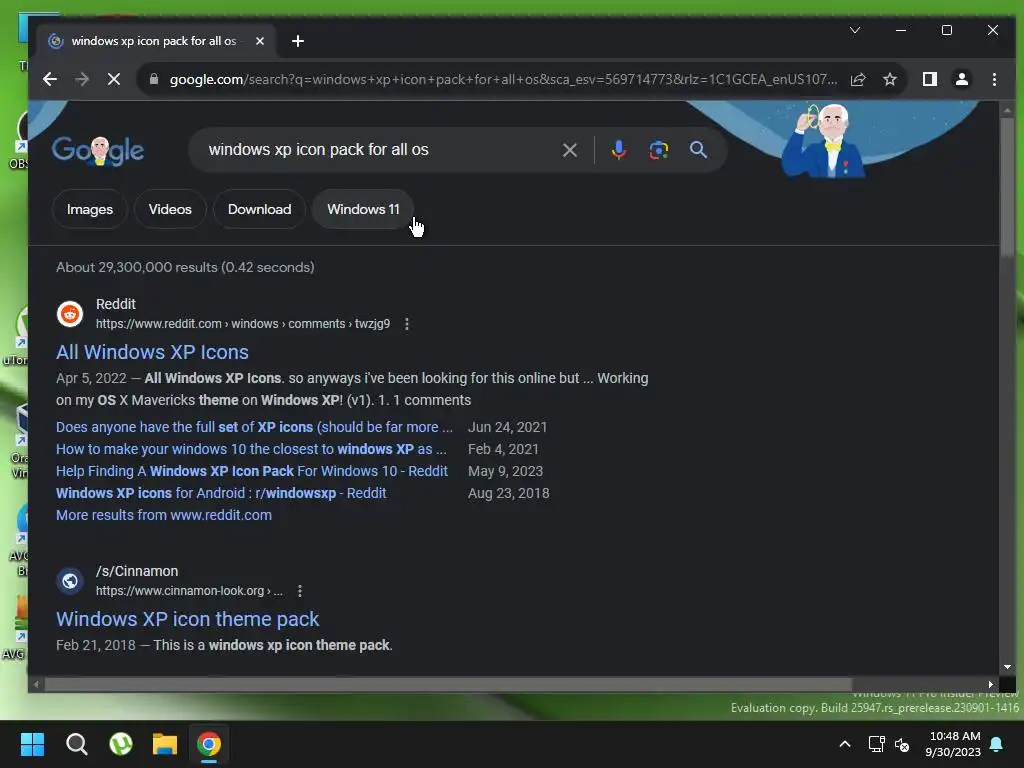Bookmark this page with the star icon
1024x768 pixels.
(x=889, y=80)
